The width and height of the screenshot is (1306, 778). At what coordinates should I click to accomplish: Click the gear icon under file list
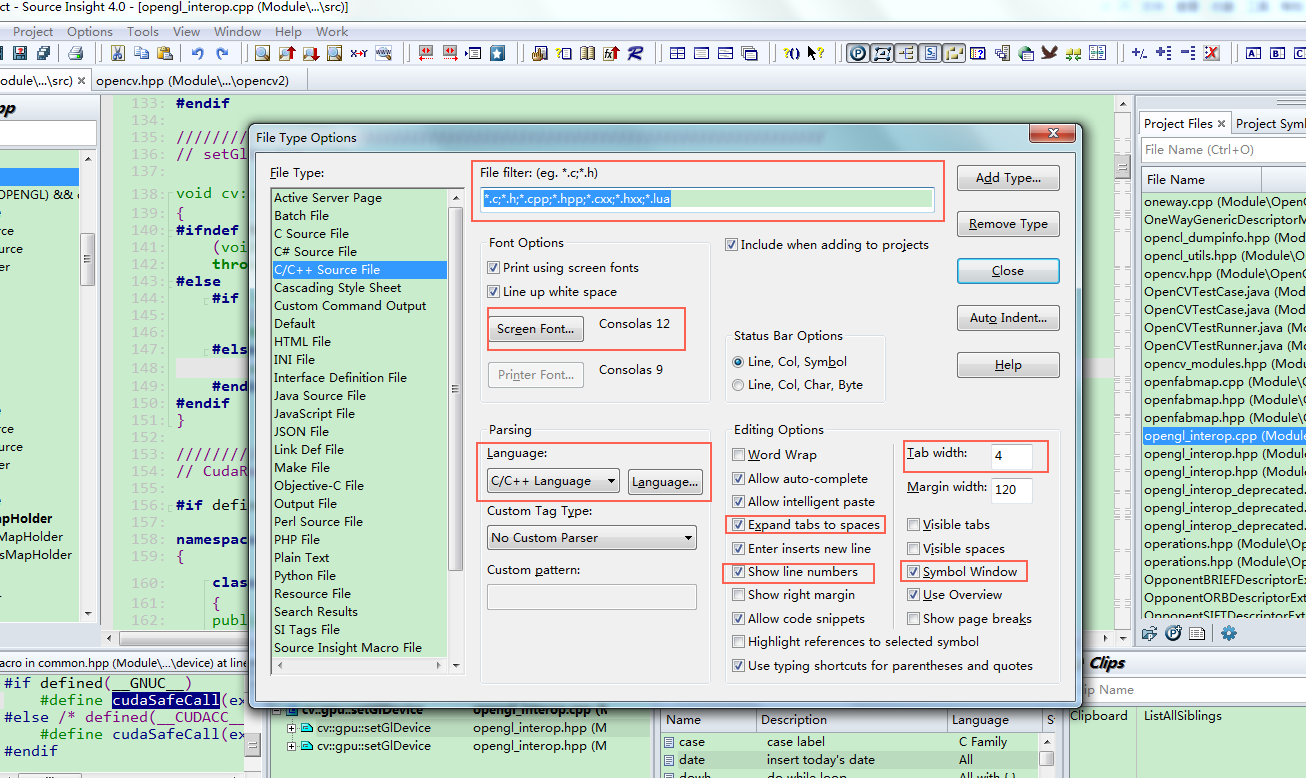coord(1229,633)
